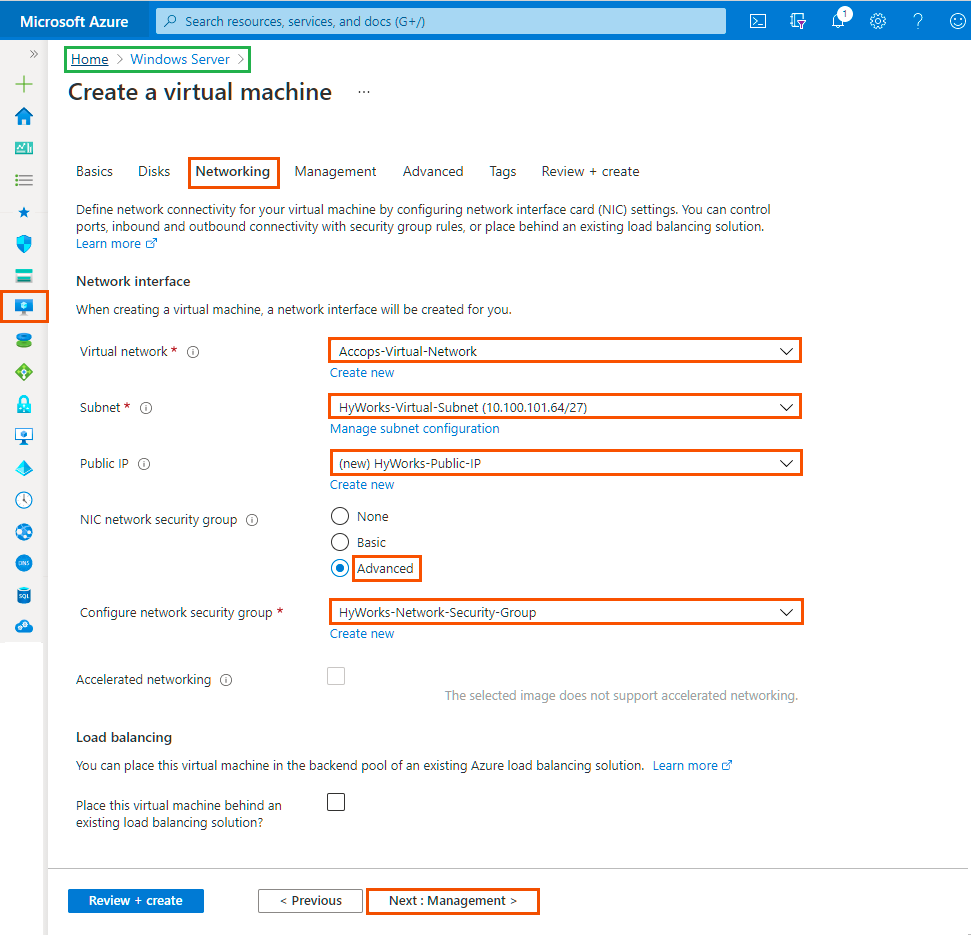Click Create new under Virtual network
Screen dimensions: 971x935
coord(362,373)
